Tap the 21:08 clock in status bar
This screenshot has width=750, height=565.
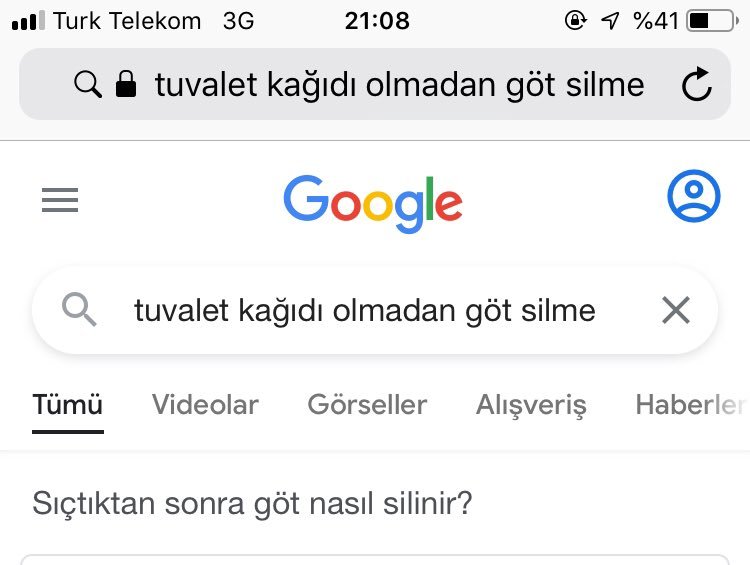[377, 20]
